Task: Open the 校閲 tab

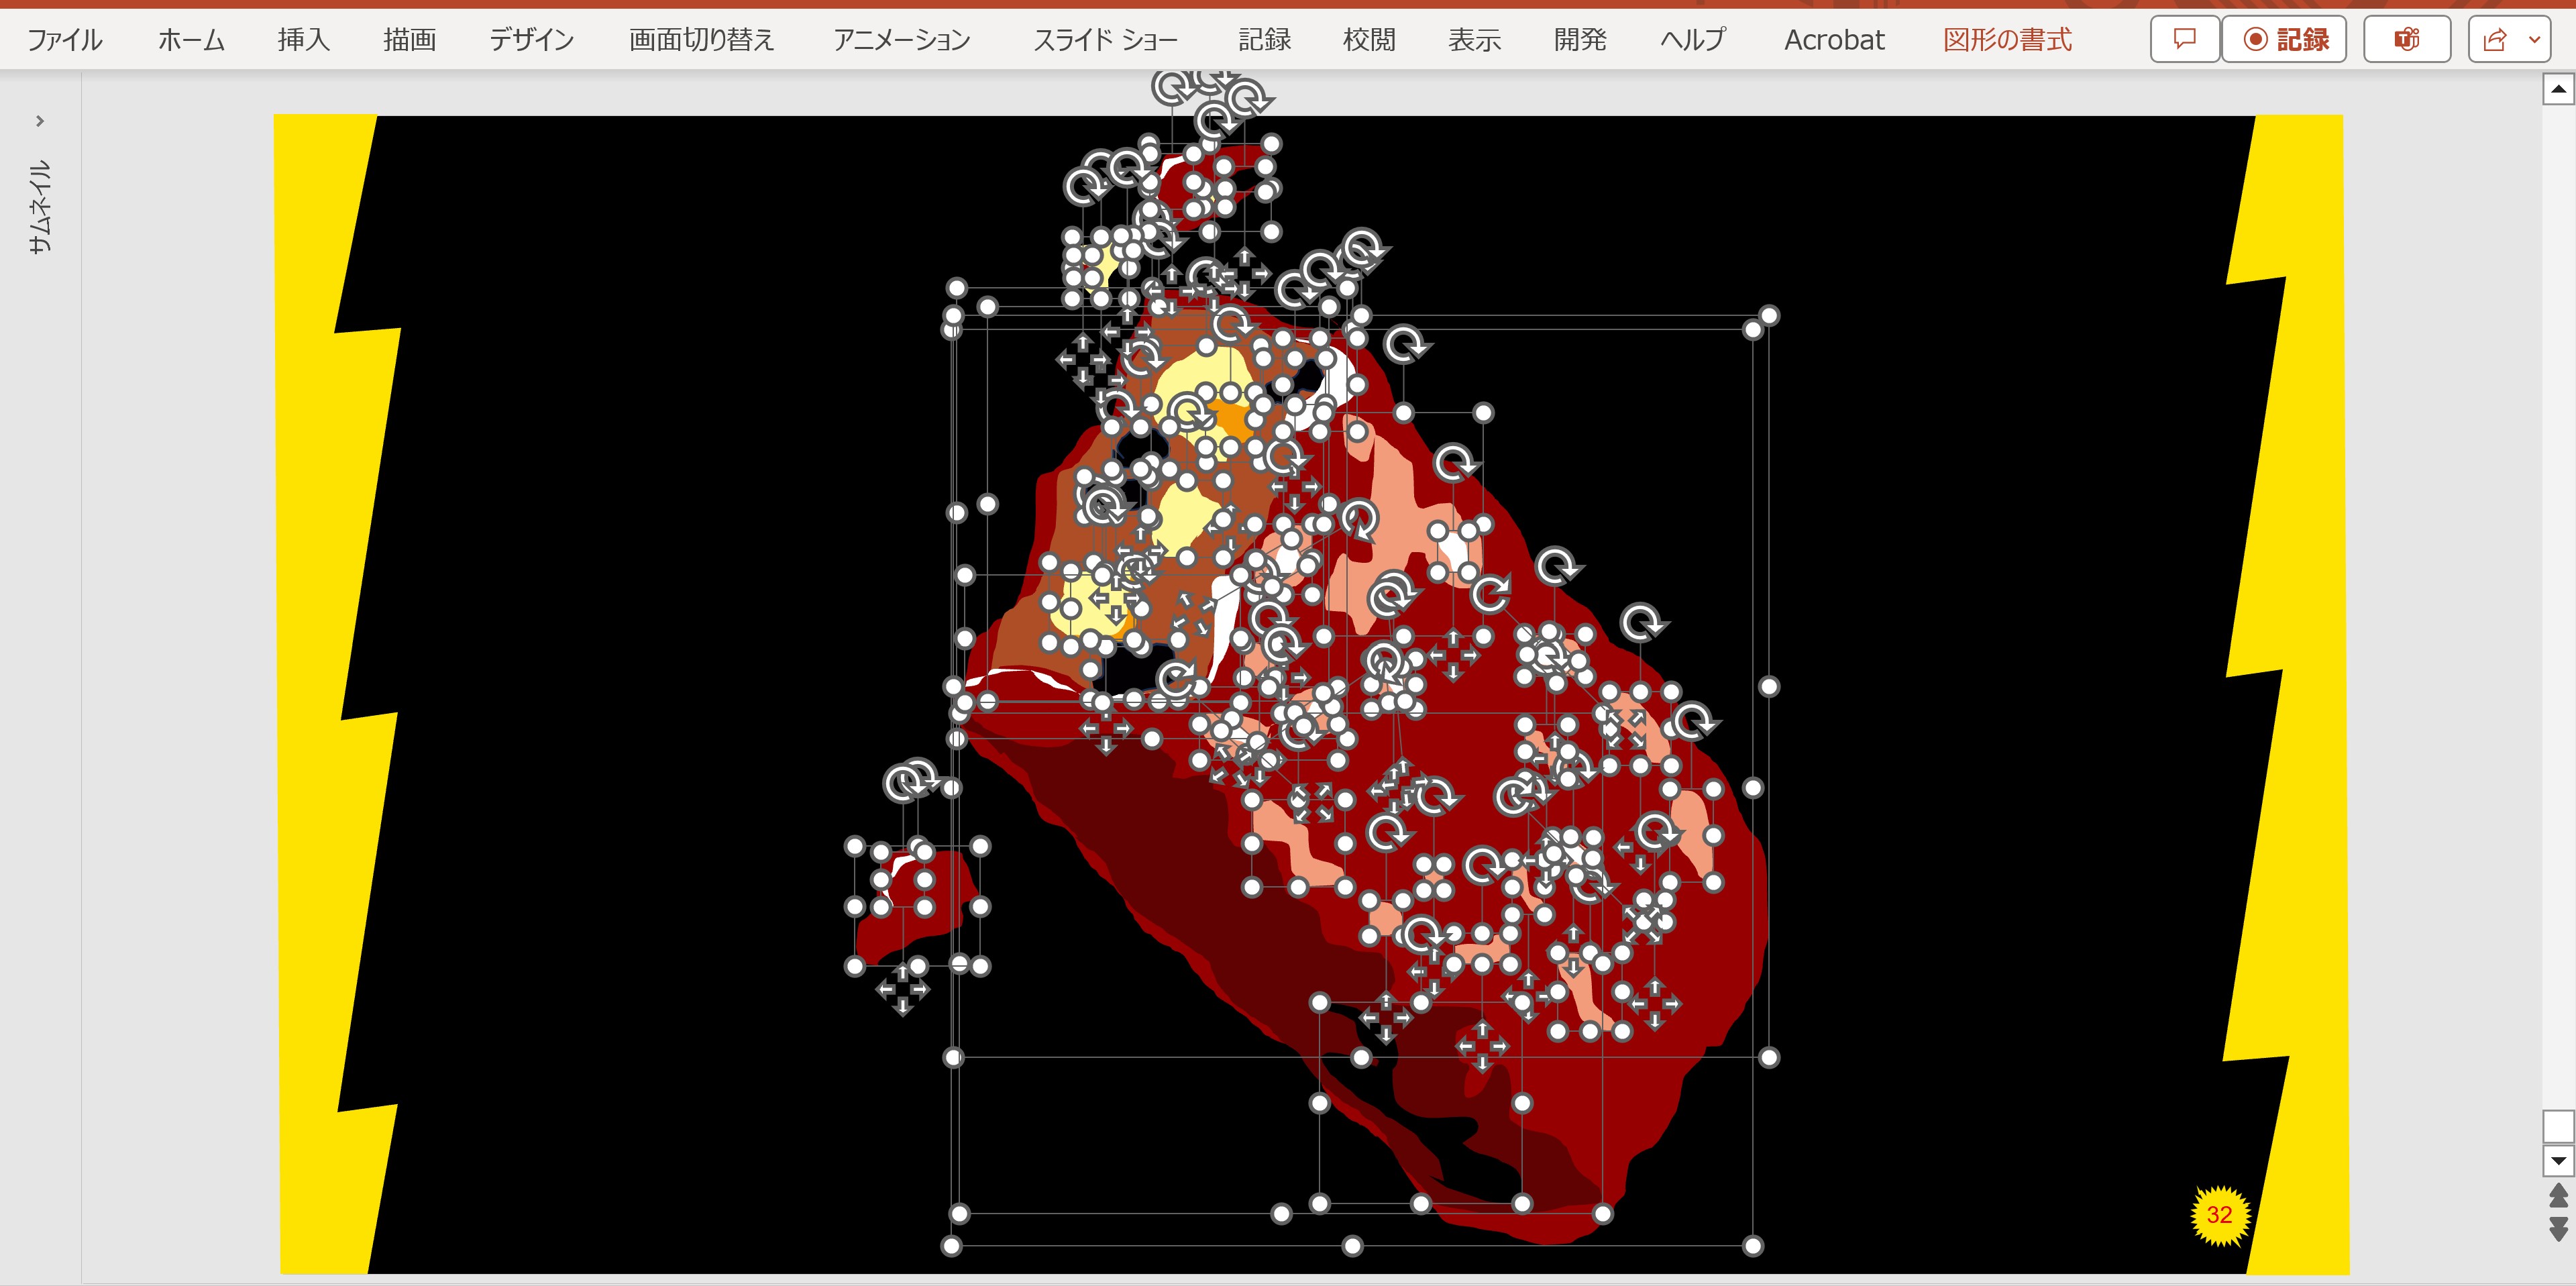Action: (x=1369, y=40)
